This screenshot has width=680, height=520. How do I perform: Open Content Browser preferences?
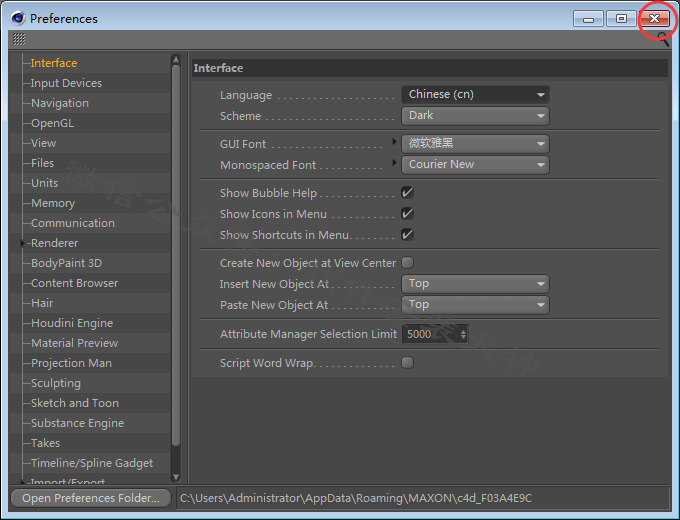[x=75, y=283]
